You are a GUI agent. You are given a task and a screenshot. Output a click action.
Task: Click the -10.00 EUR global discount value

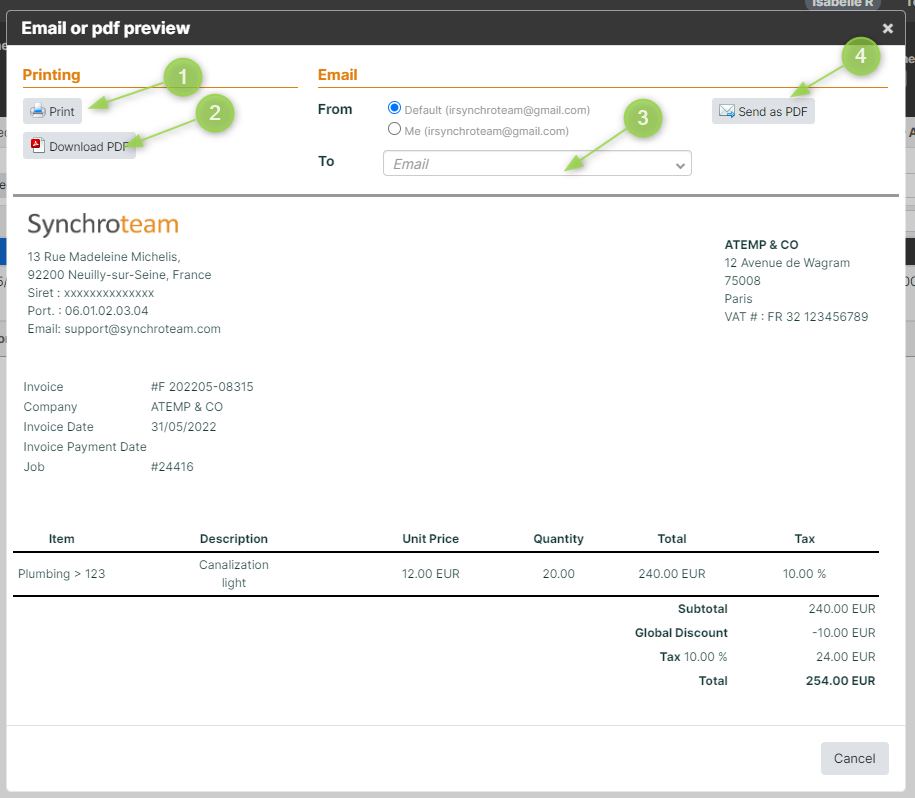844,633
